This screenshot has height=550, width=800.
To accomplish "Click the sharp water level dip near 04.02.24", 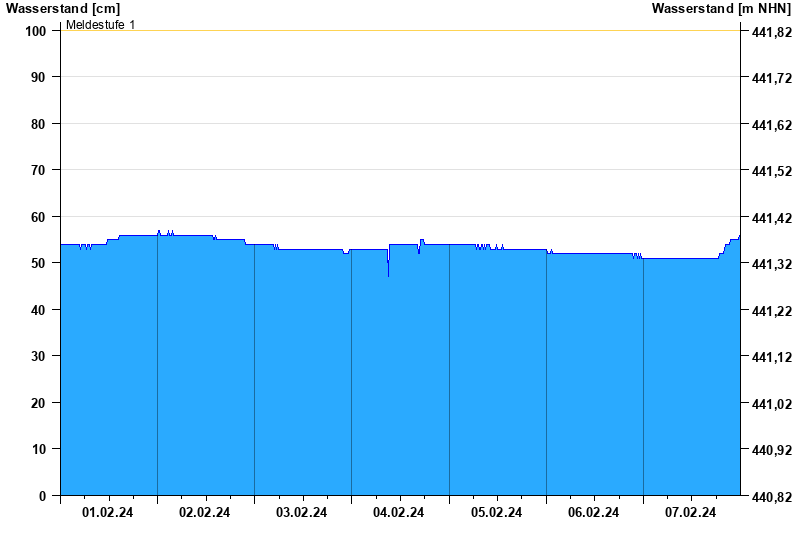I will [x=388, y=270].
